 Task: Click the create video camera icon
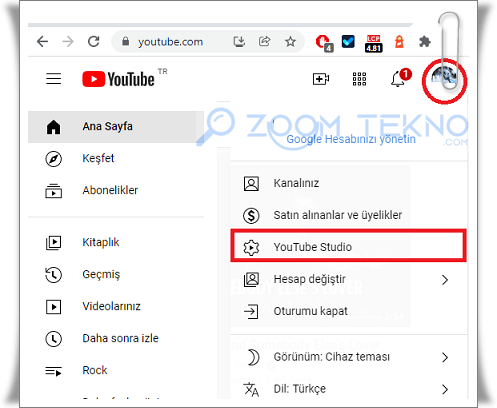click(321, 79)
